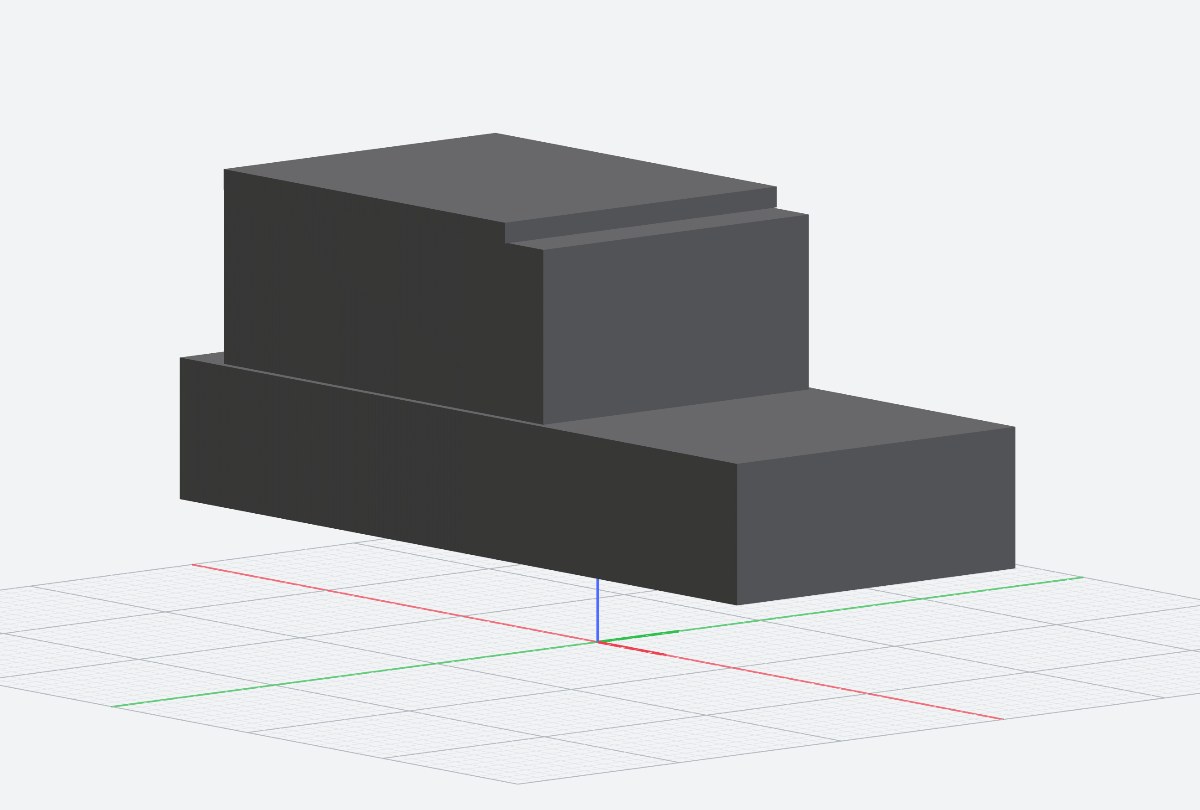
Task: Click empty background above the model
Action: click(x=600, y=60)
